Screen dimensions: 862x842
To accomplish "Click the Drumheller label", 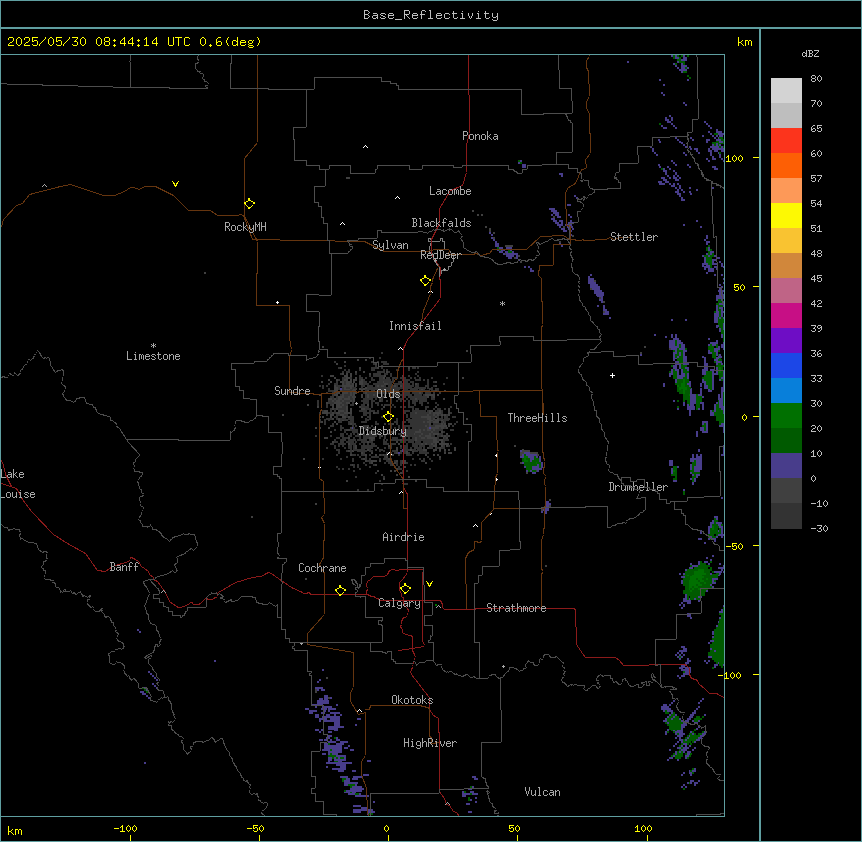I will 638,487.
